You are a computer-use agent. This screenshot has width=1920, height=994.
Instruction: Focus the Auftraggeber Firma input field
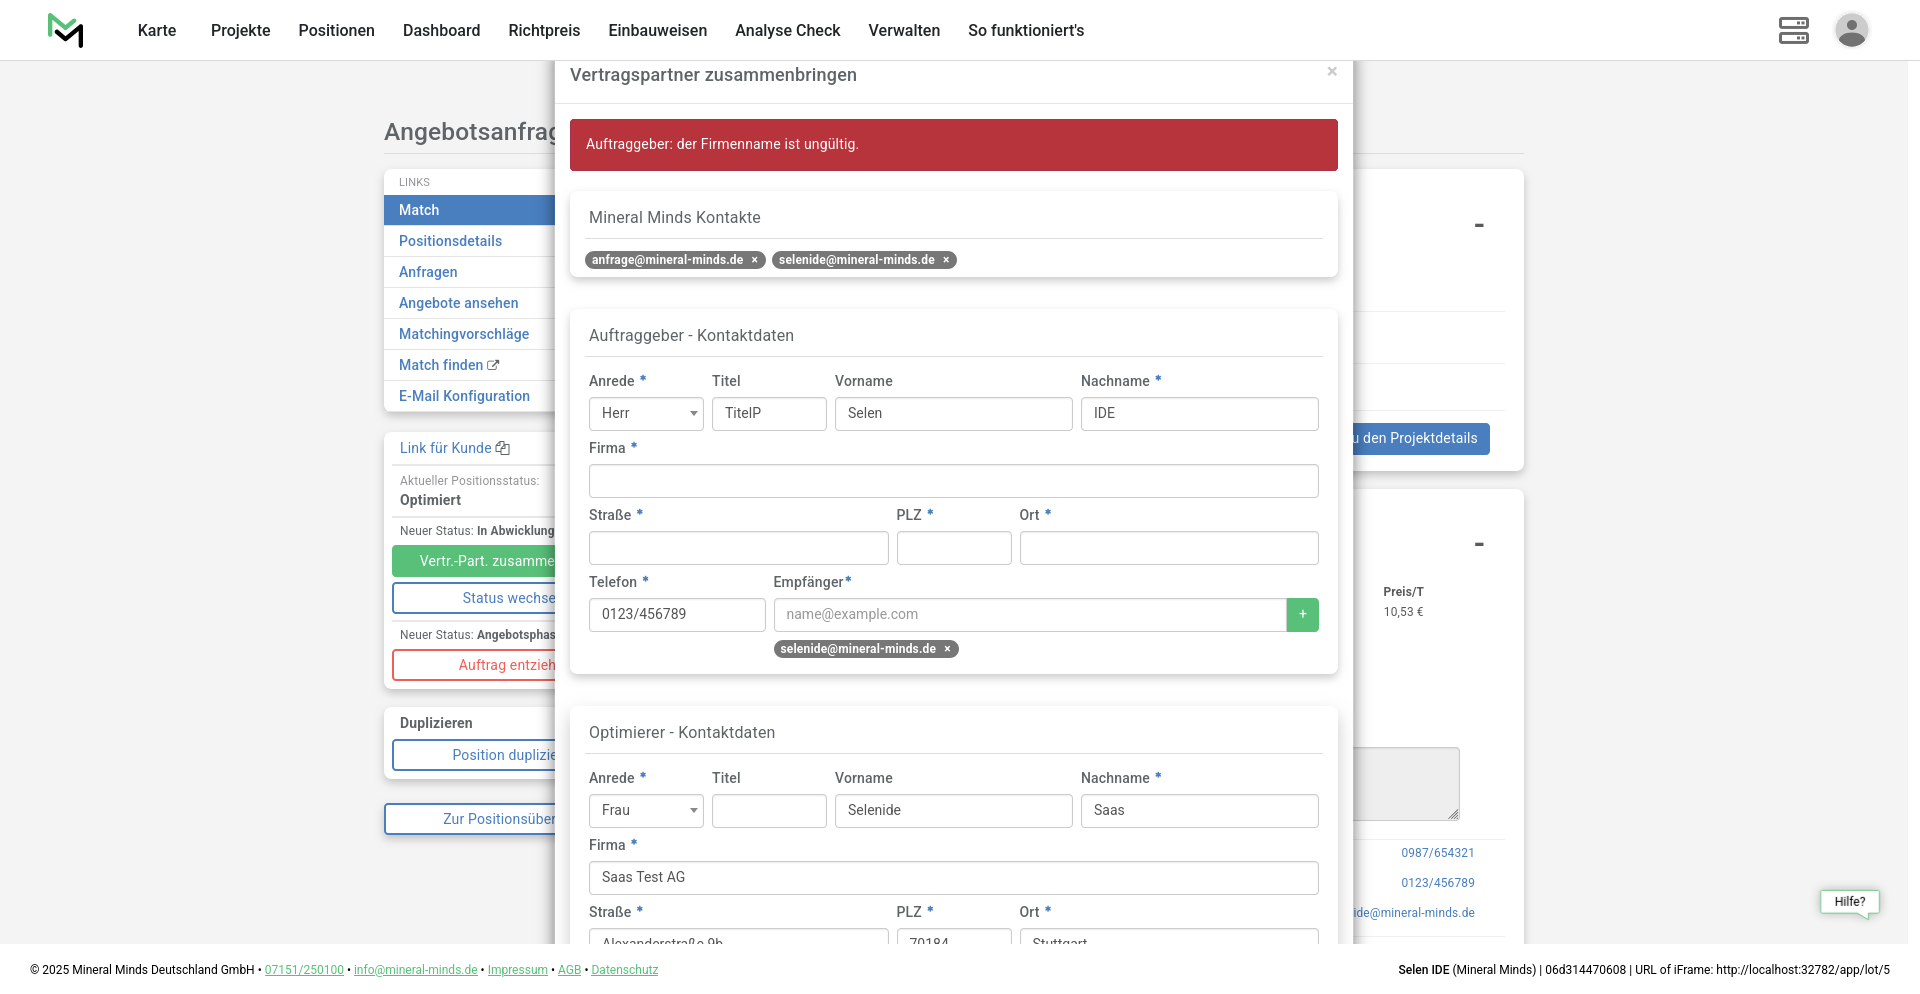pyautogui.click(x=953, y=481)
